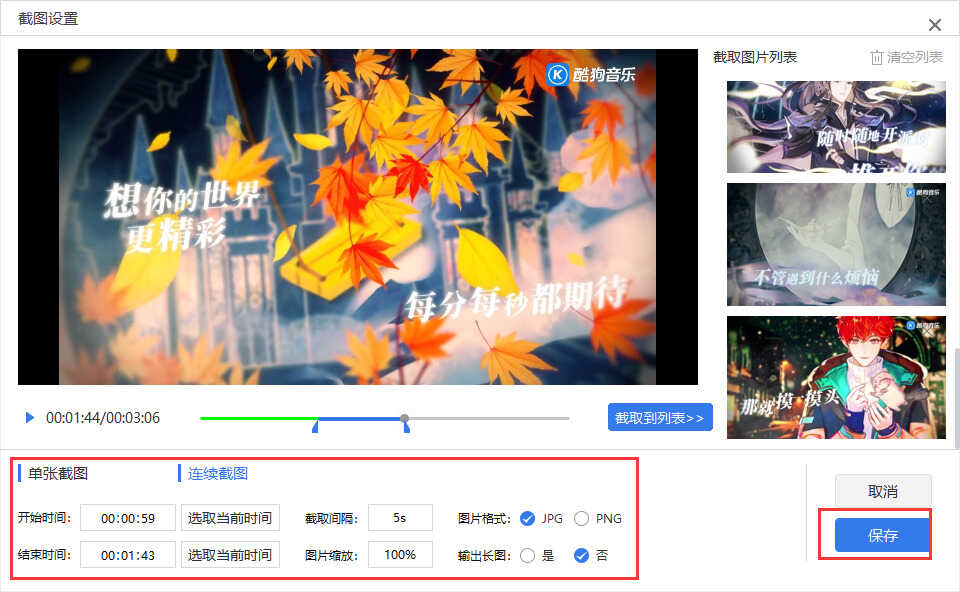Open thumbnail with 那就摸摸头 caption
Screen dimensions: 960x592
point(836,377)
